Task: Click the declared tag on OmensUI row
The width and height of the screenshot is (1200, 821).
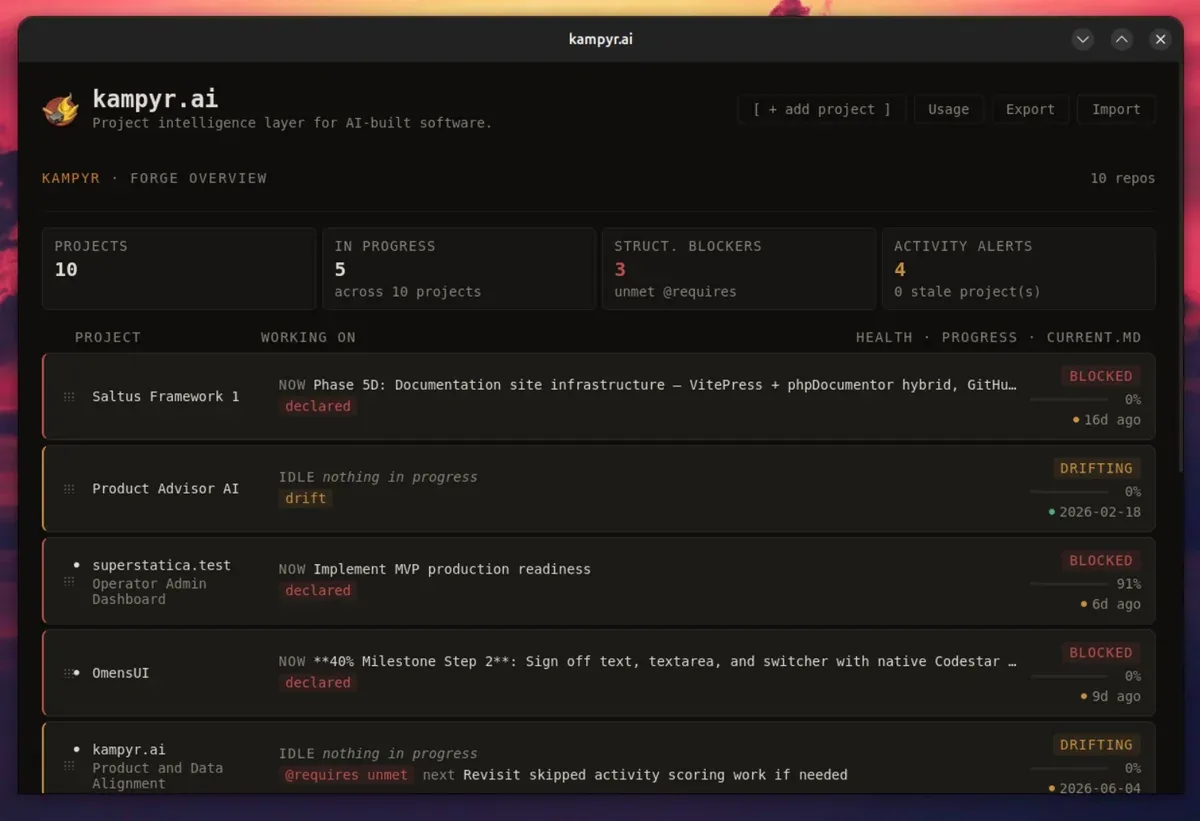Action: pos(318,682)
